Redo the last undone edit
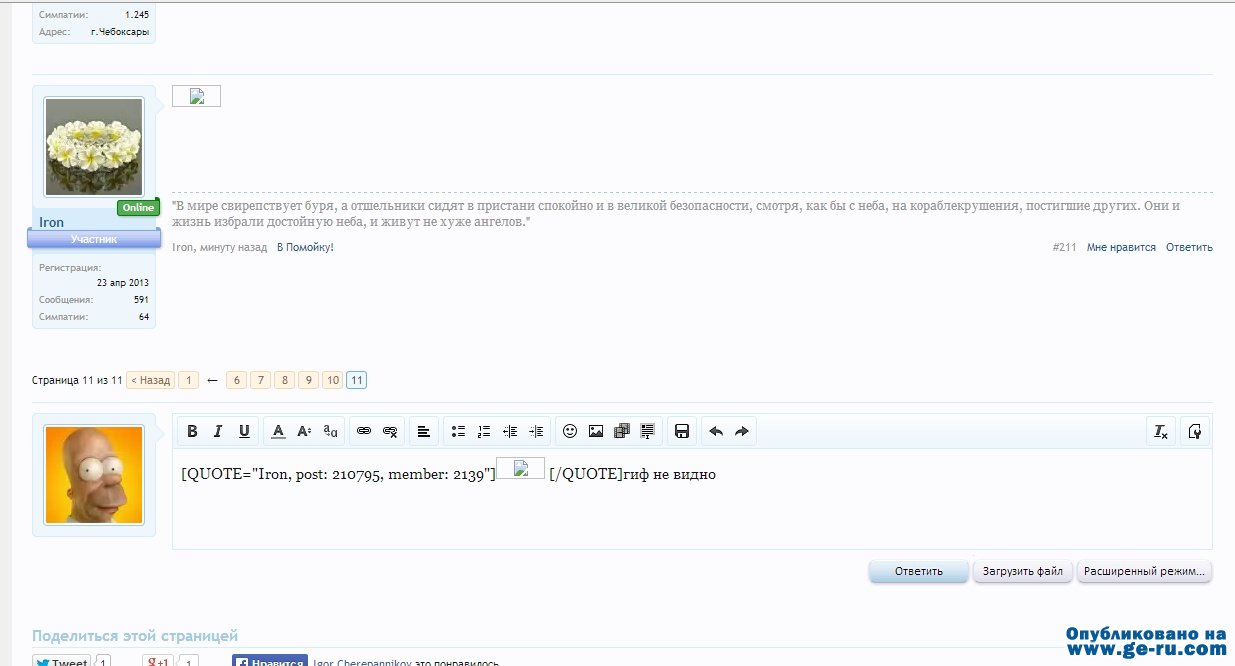 [742, 431]
